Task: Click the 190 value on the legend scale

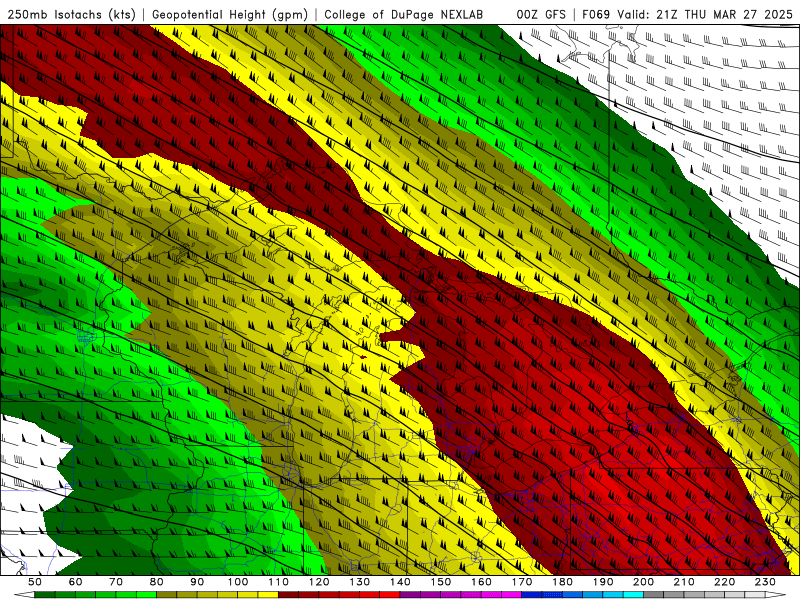Action: coord(603,582)
